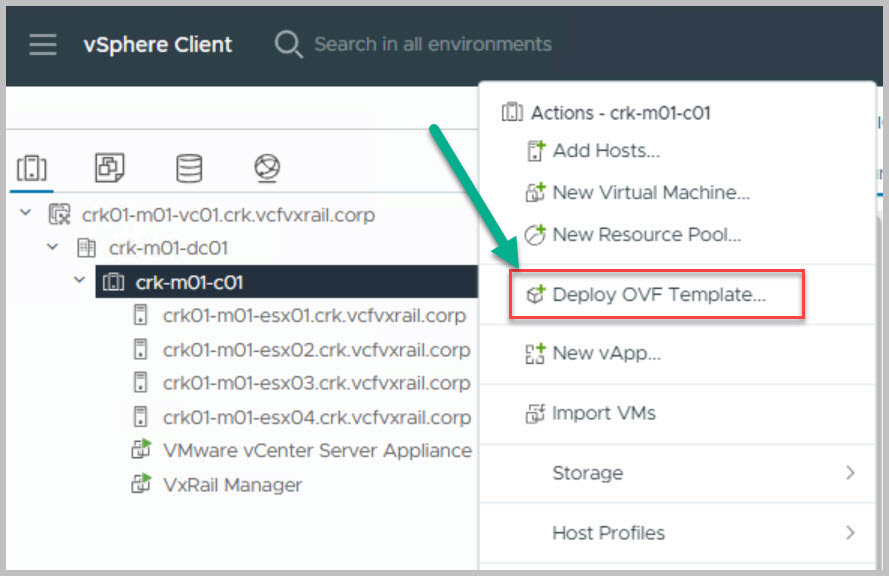
Task: Click the vSphere Client title link
Action: (157, 45)
